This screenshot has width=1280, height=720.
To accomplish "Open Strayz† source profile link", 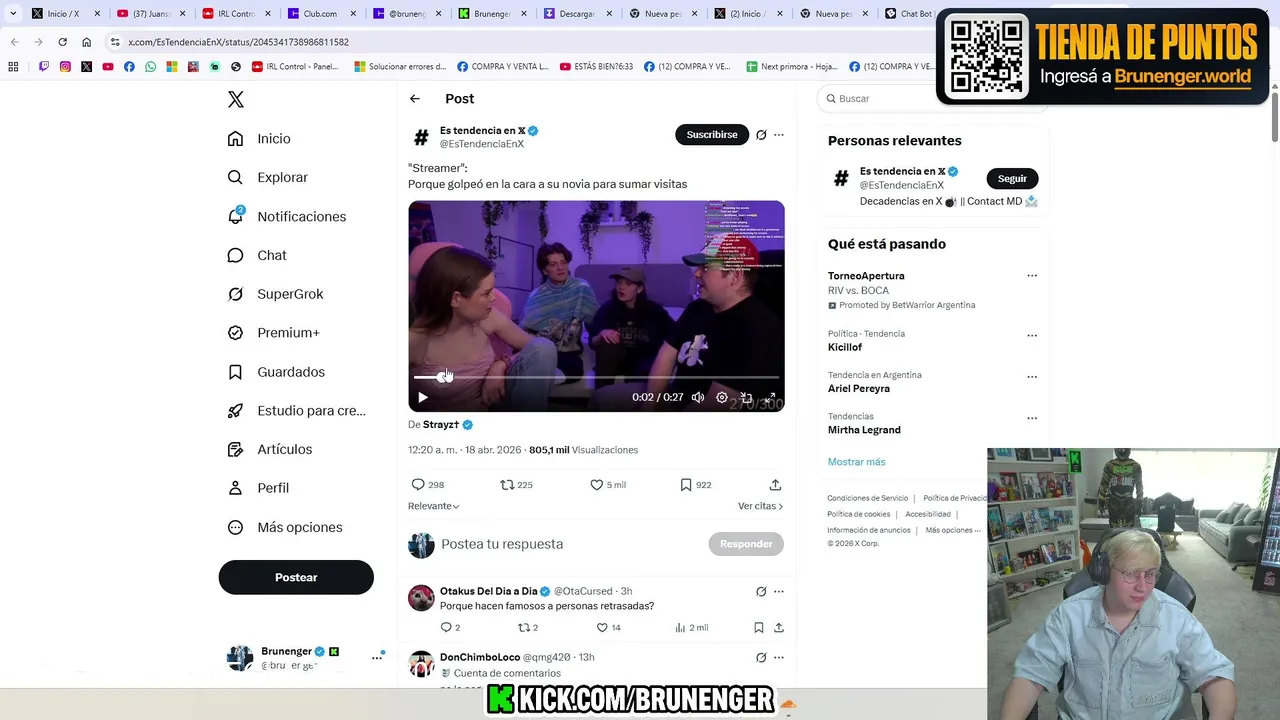I will (441, 425).
